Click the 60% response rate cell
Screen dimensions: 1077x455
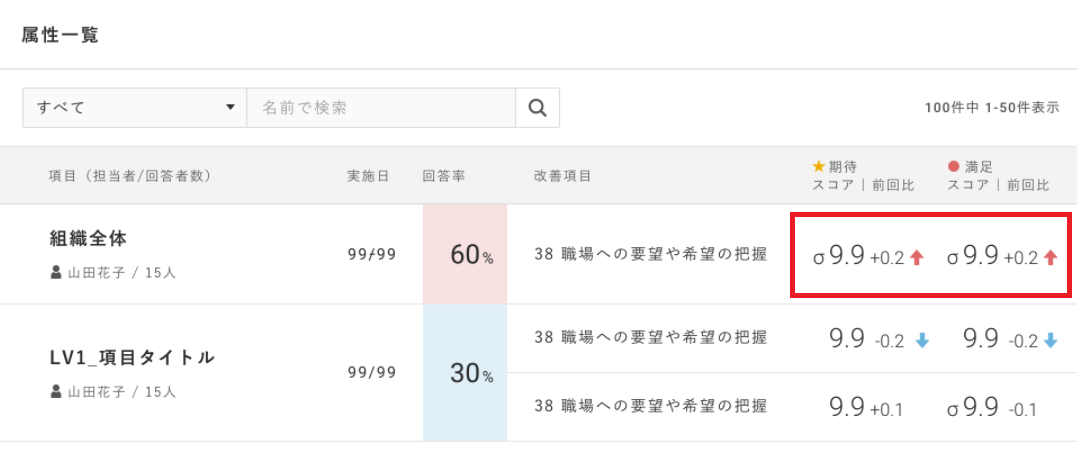click(465, 255)
